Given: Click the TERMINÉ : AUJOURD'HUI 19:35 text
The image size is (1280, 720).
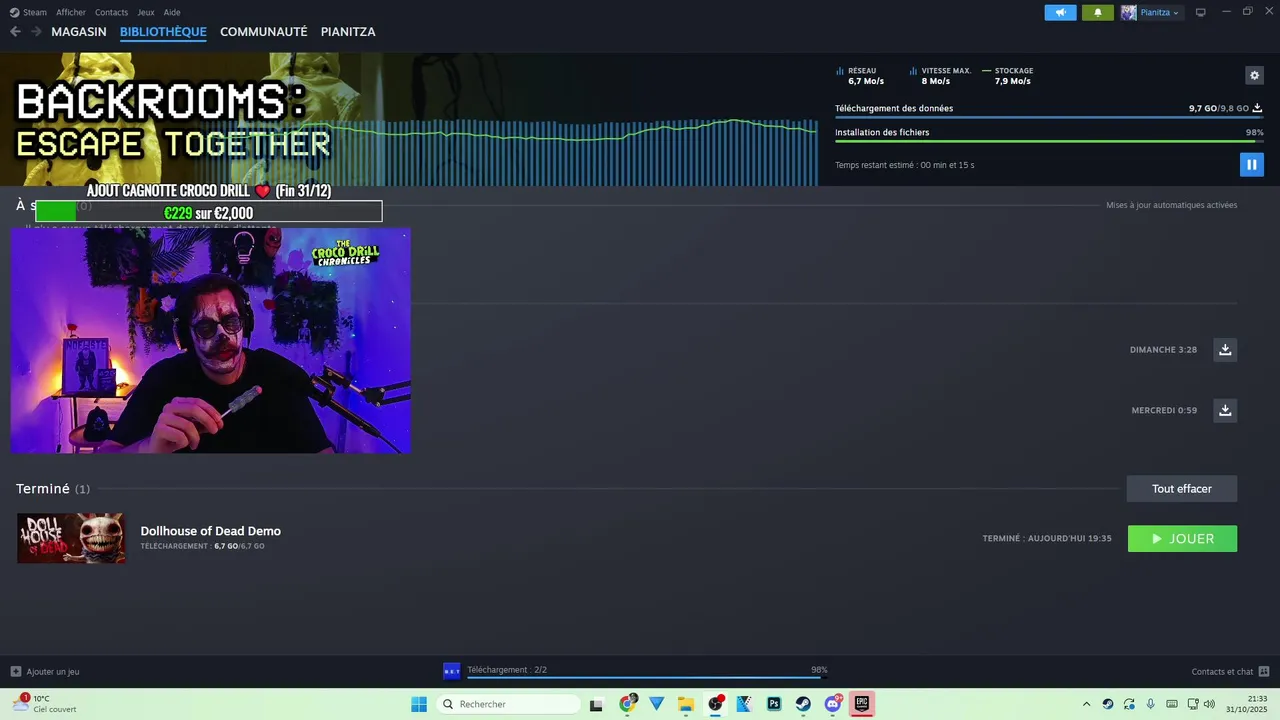Looking at the screenshot, I should click(x=1047, y=538).
